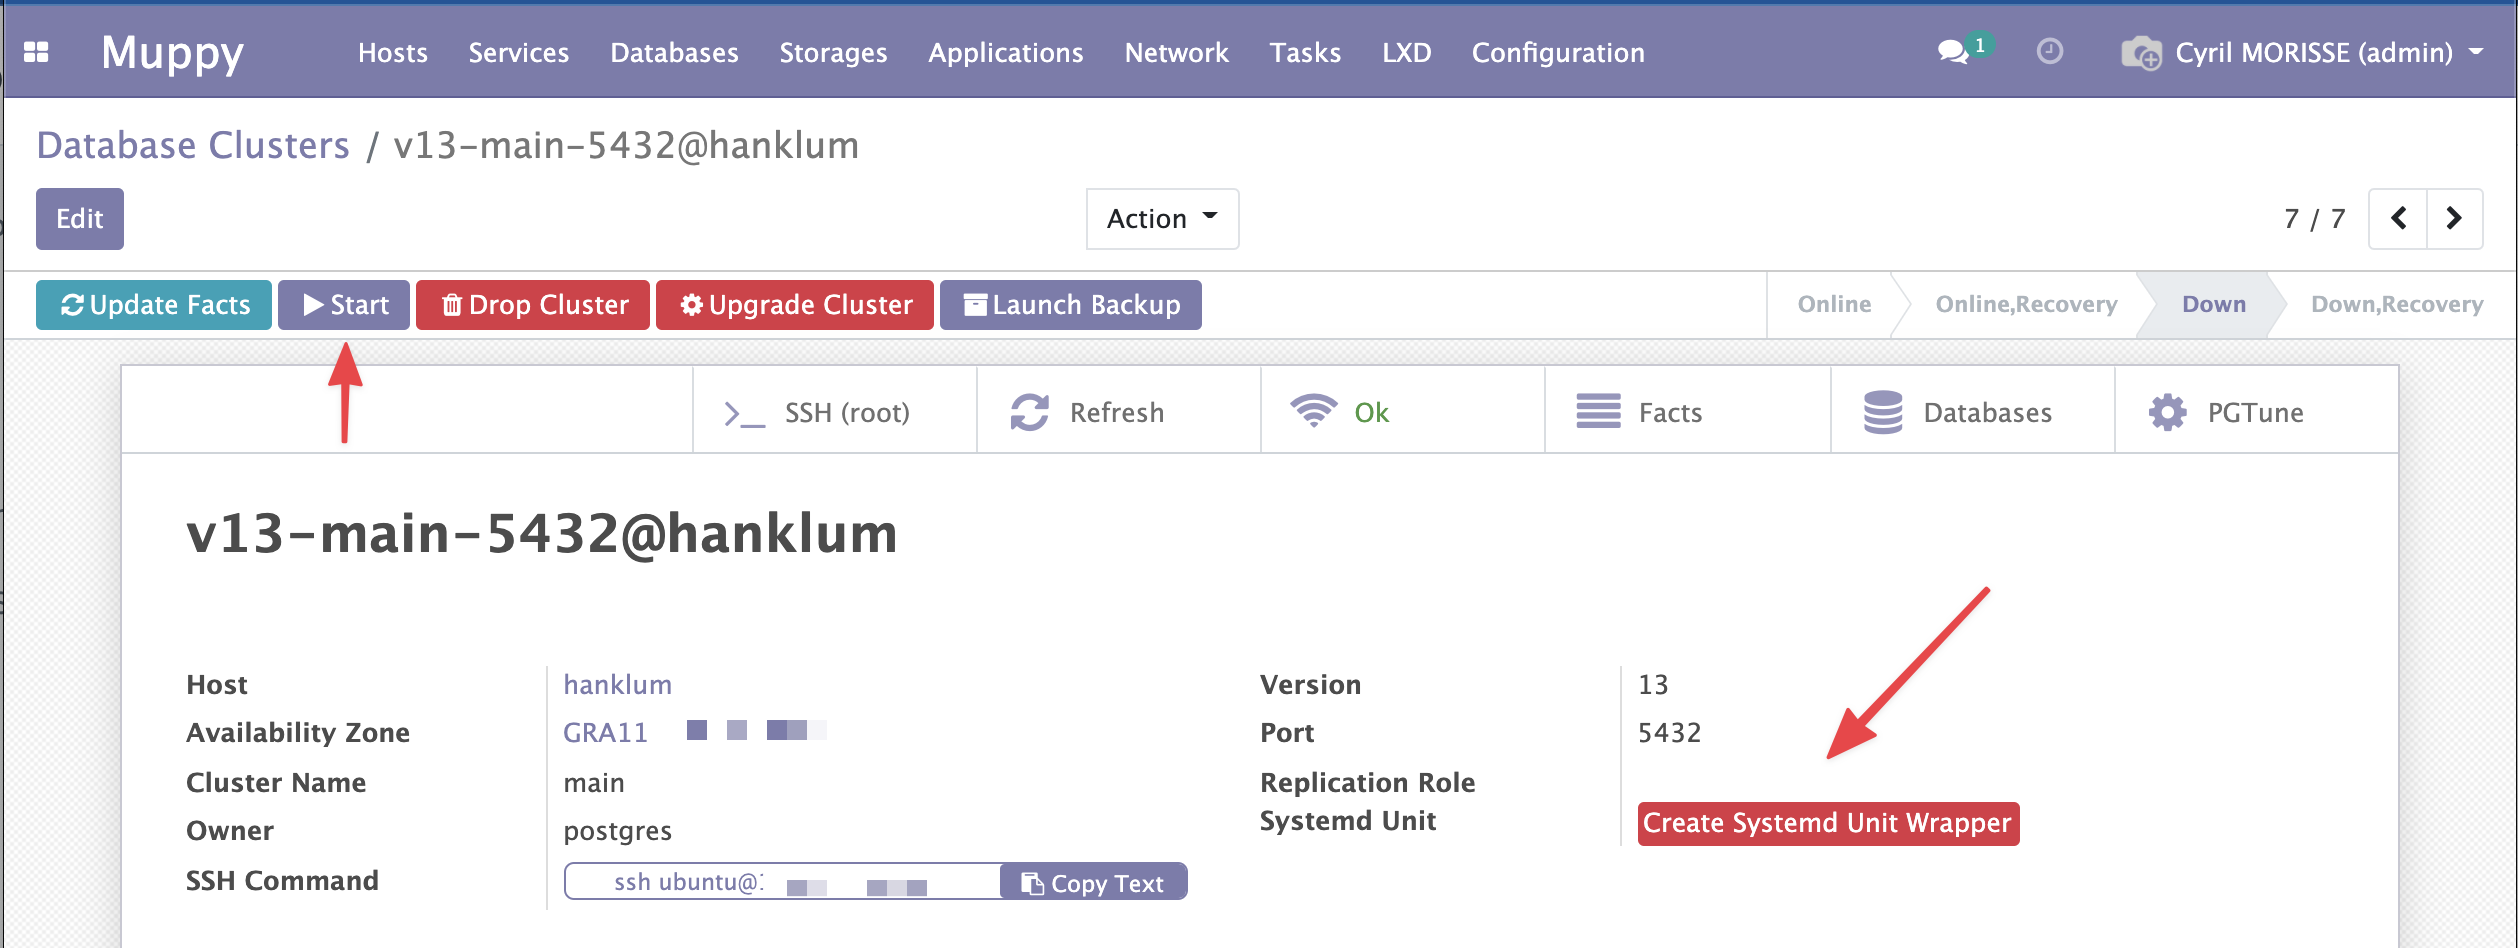Click the hanklum host link
This screenshot has width=2518, height=948.
point(617,685)
